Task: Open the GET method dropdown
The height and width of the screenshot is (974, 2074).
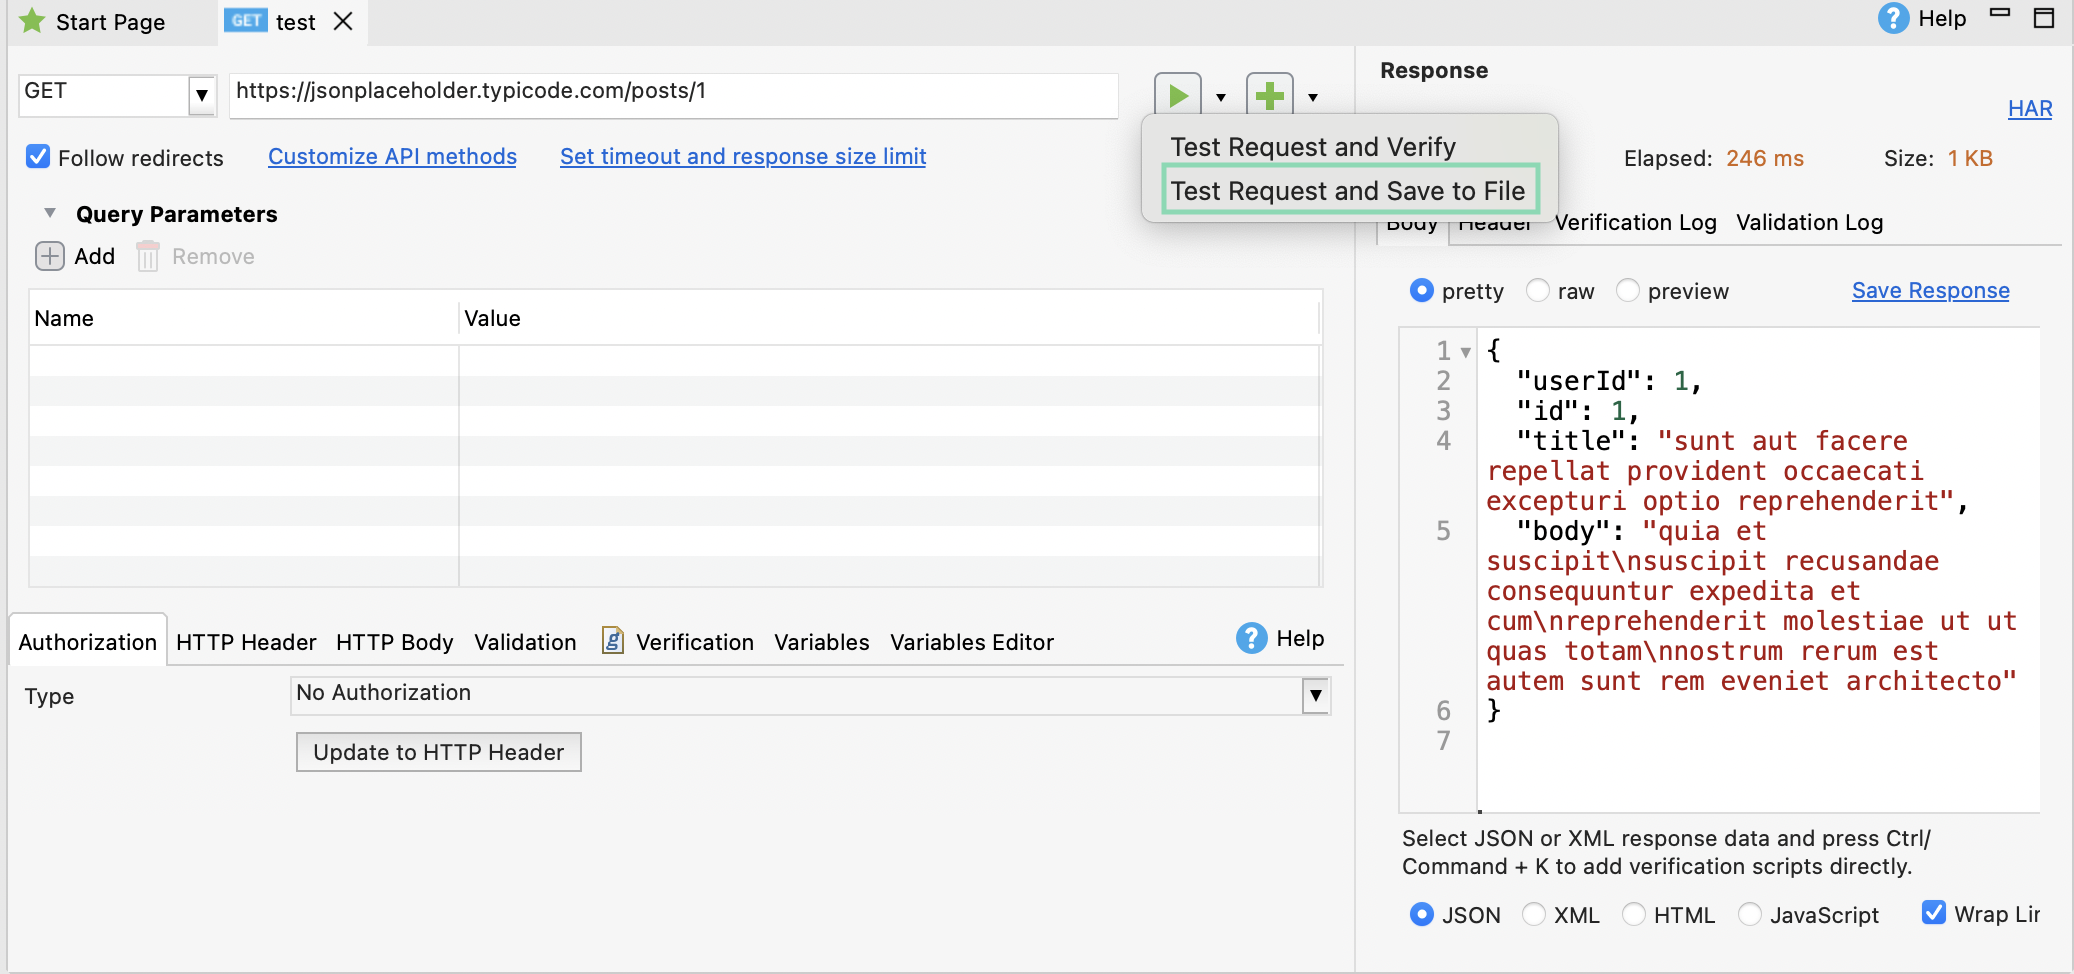Action: coord(202,95)
